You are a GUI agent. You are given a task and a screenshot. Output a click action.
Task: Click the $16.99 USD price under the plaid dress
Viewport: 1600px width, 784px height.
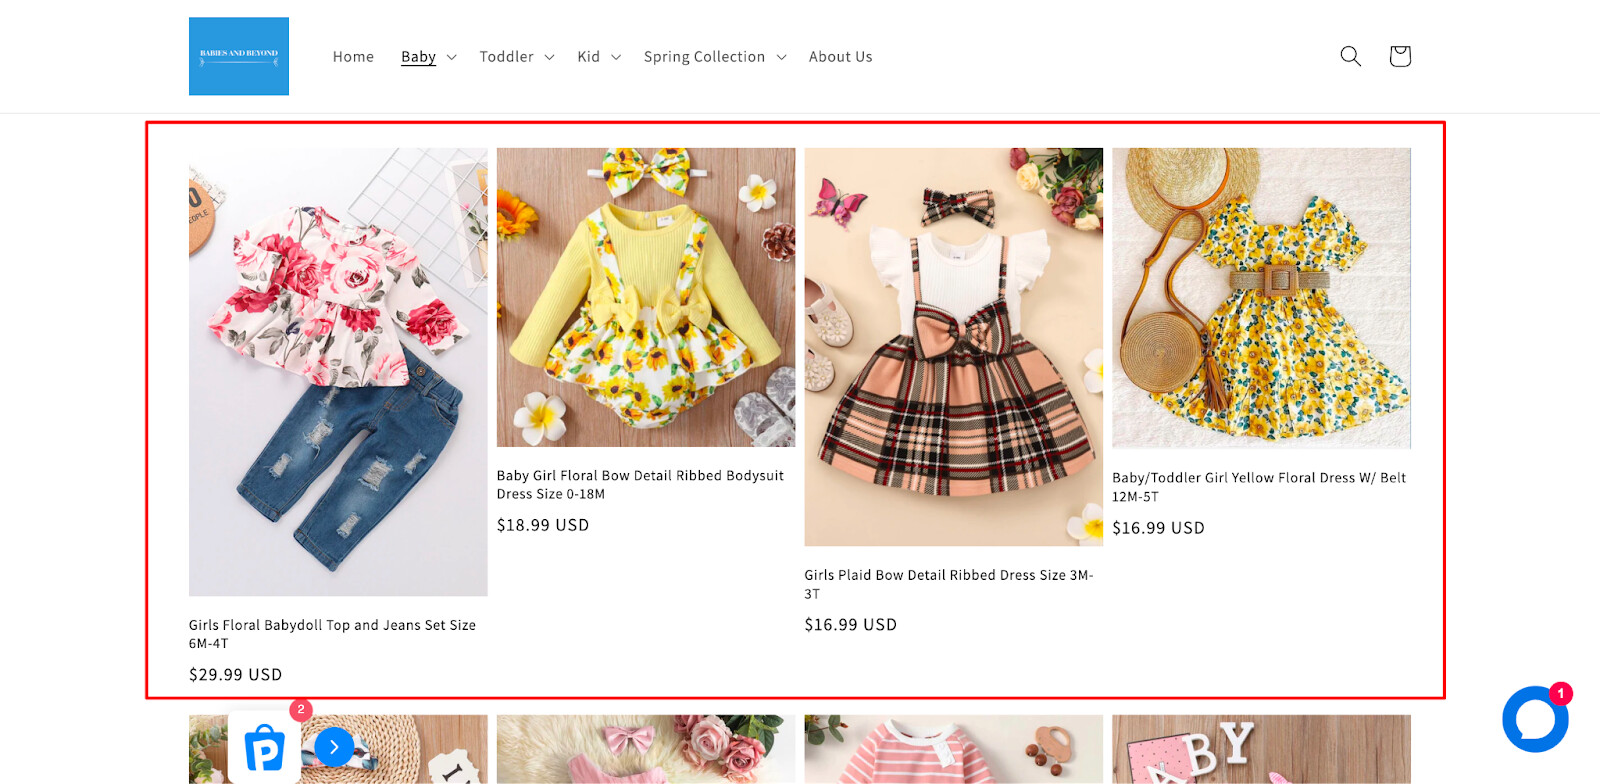click(x=851, y=625)
